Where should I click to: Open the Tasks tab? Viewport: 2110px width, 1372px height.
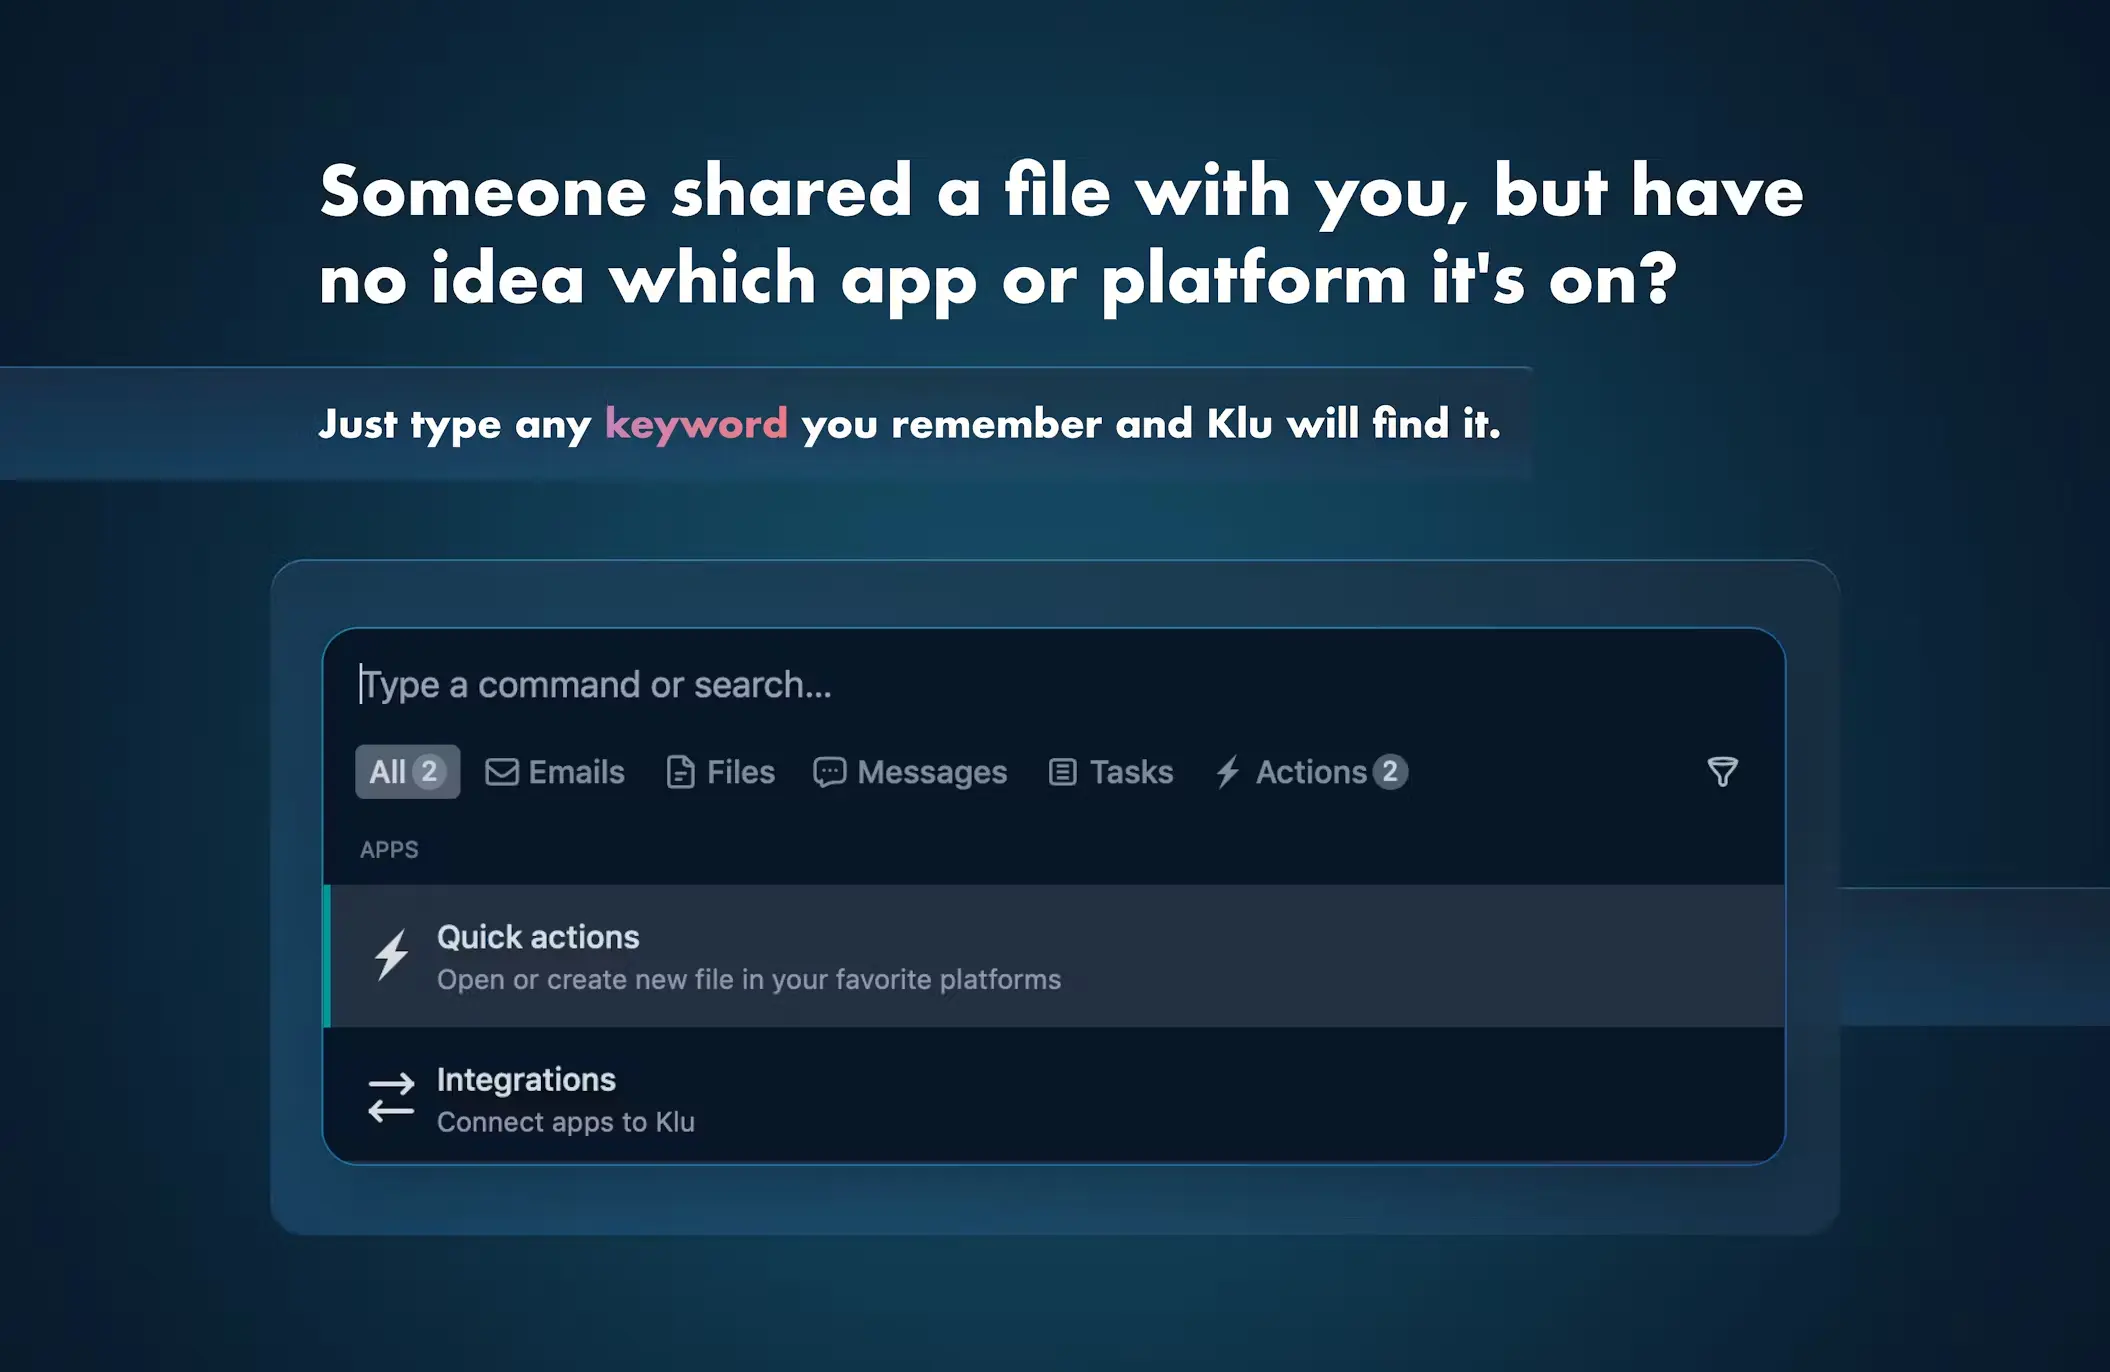pyautogui.click(x=1130, y=772)
